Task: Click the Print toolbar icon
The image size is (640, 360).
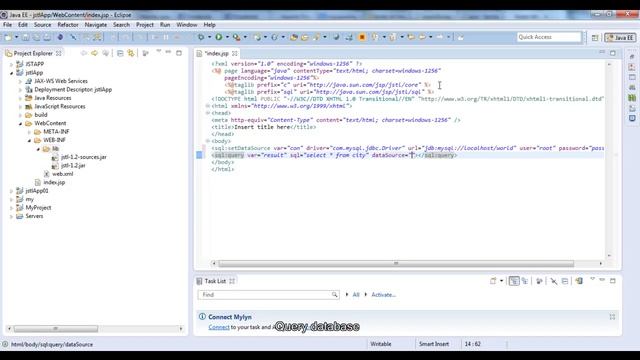Action: (x=47, y=37)
